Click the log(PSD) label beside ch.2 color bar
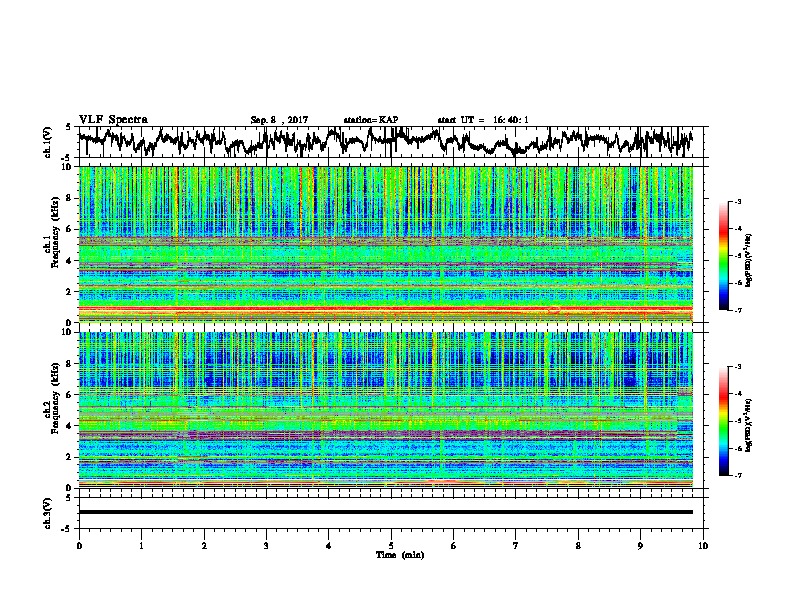 pos(748,425)
